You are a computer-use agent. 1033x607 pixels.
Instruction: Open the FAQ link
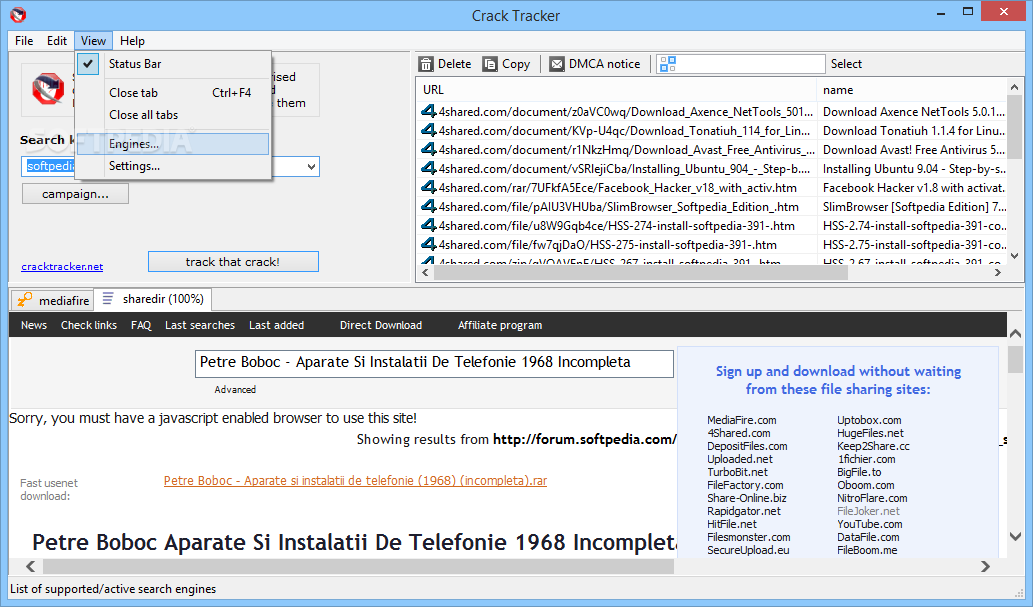click(141, 325)
